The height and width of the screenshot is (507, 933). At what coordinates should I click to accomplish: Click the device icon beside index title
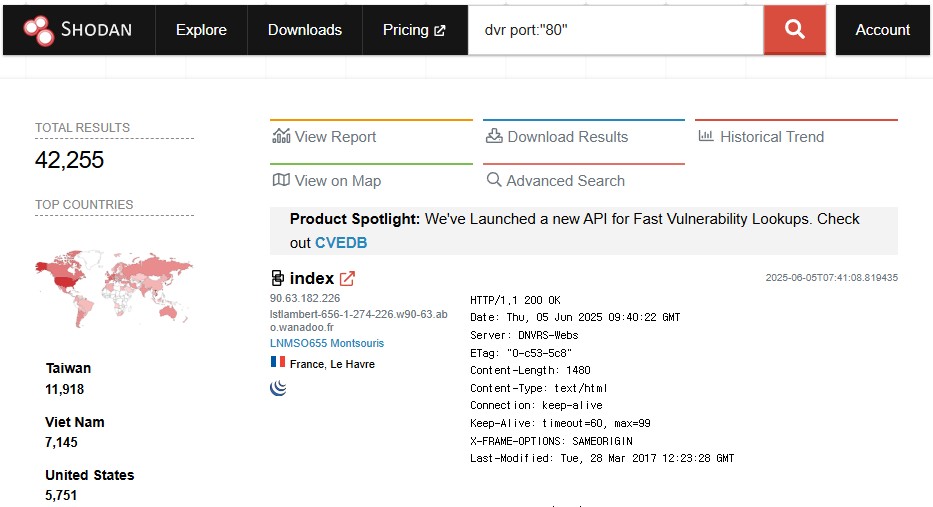point(277,278)
